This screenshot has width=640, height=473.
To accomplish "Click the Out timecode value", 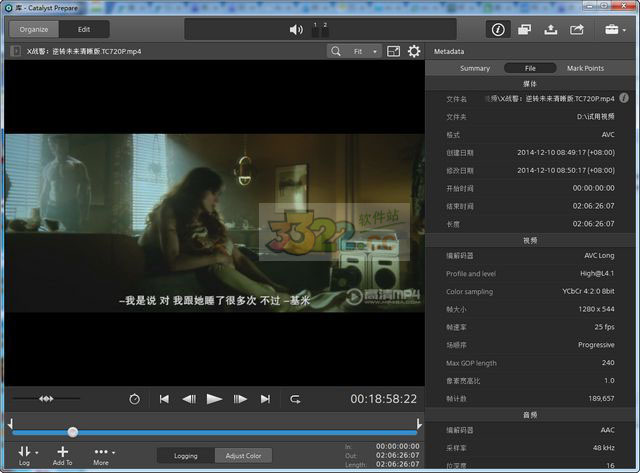I will [398, 455].
